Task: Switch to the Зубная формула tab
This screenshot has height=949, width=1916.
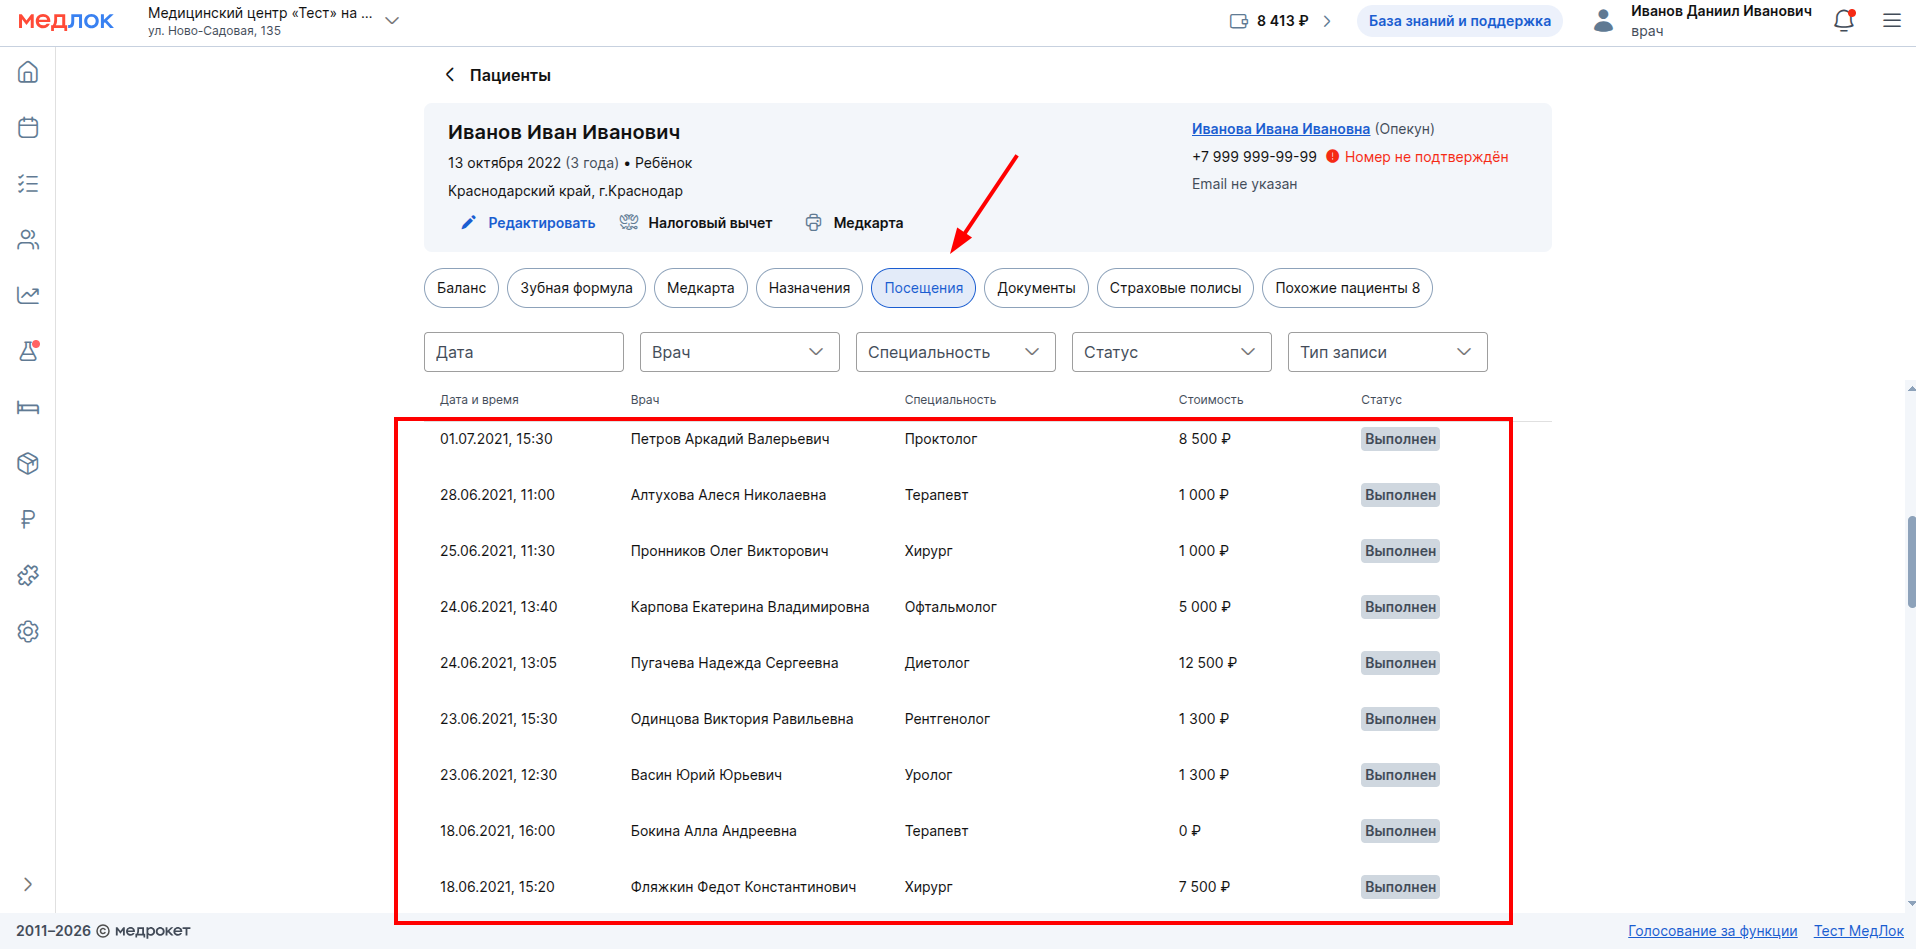Action: click(x=576, y=288)
